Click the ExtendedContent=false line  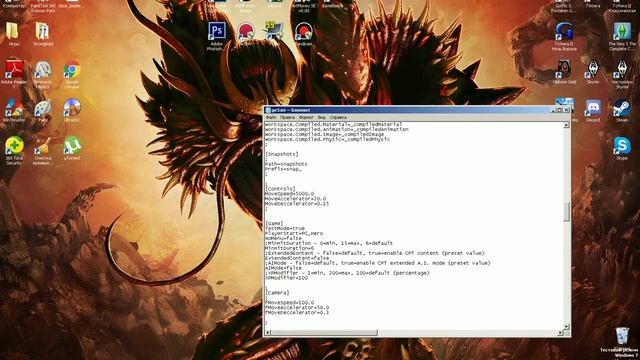point(297,258)
